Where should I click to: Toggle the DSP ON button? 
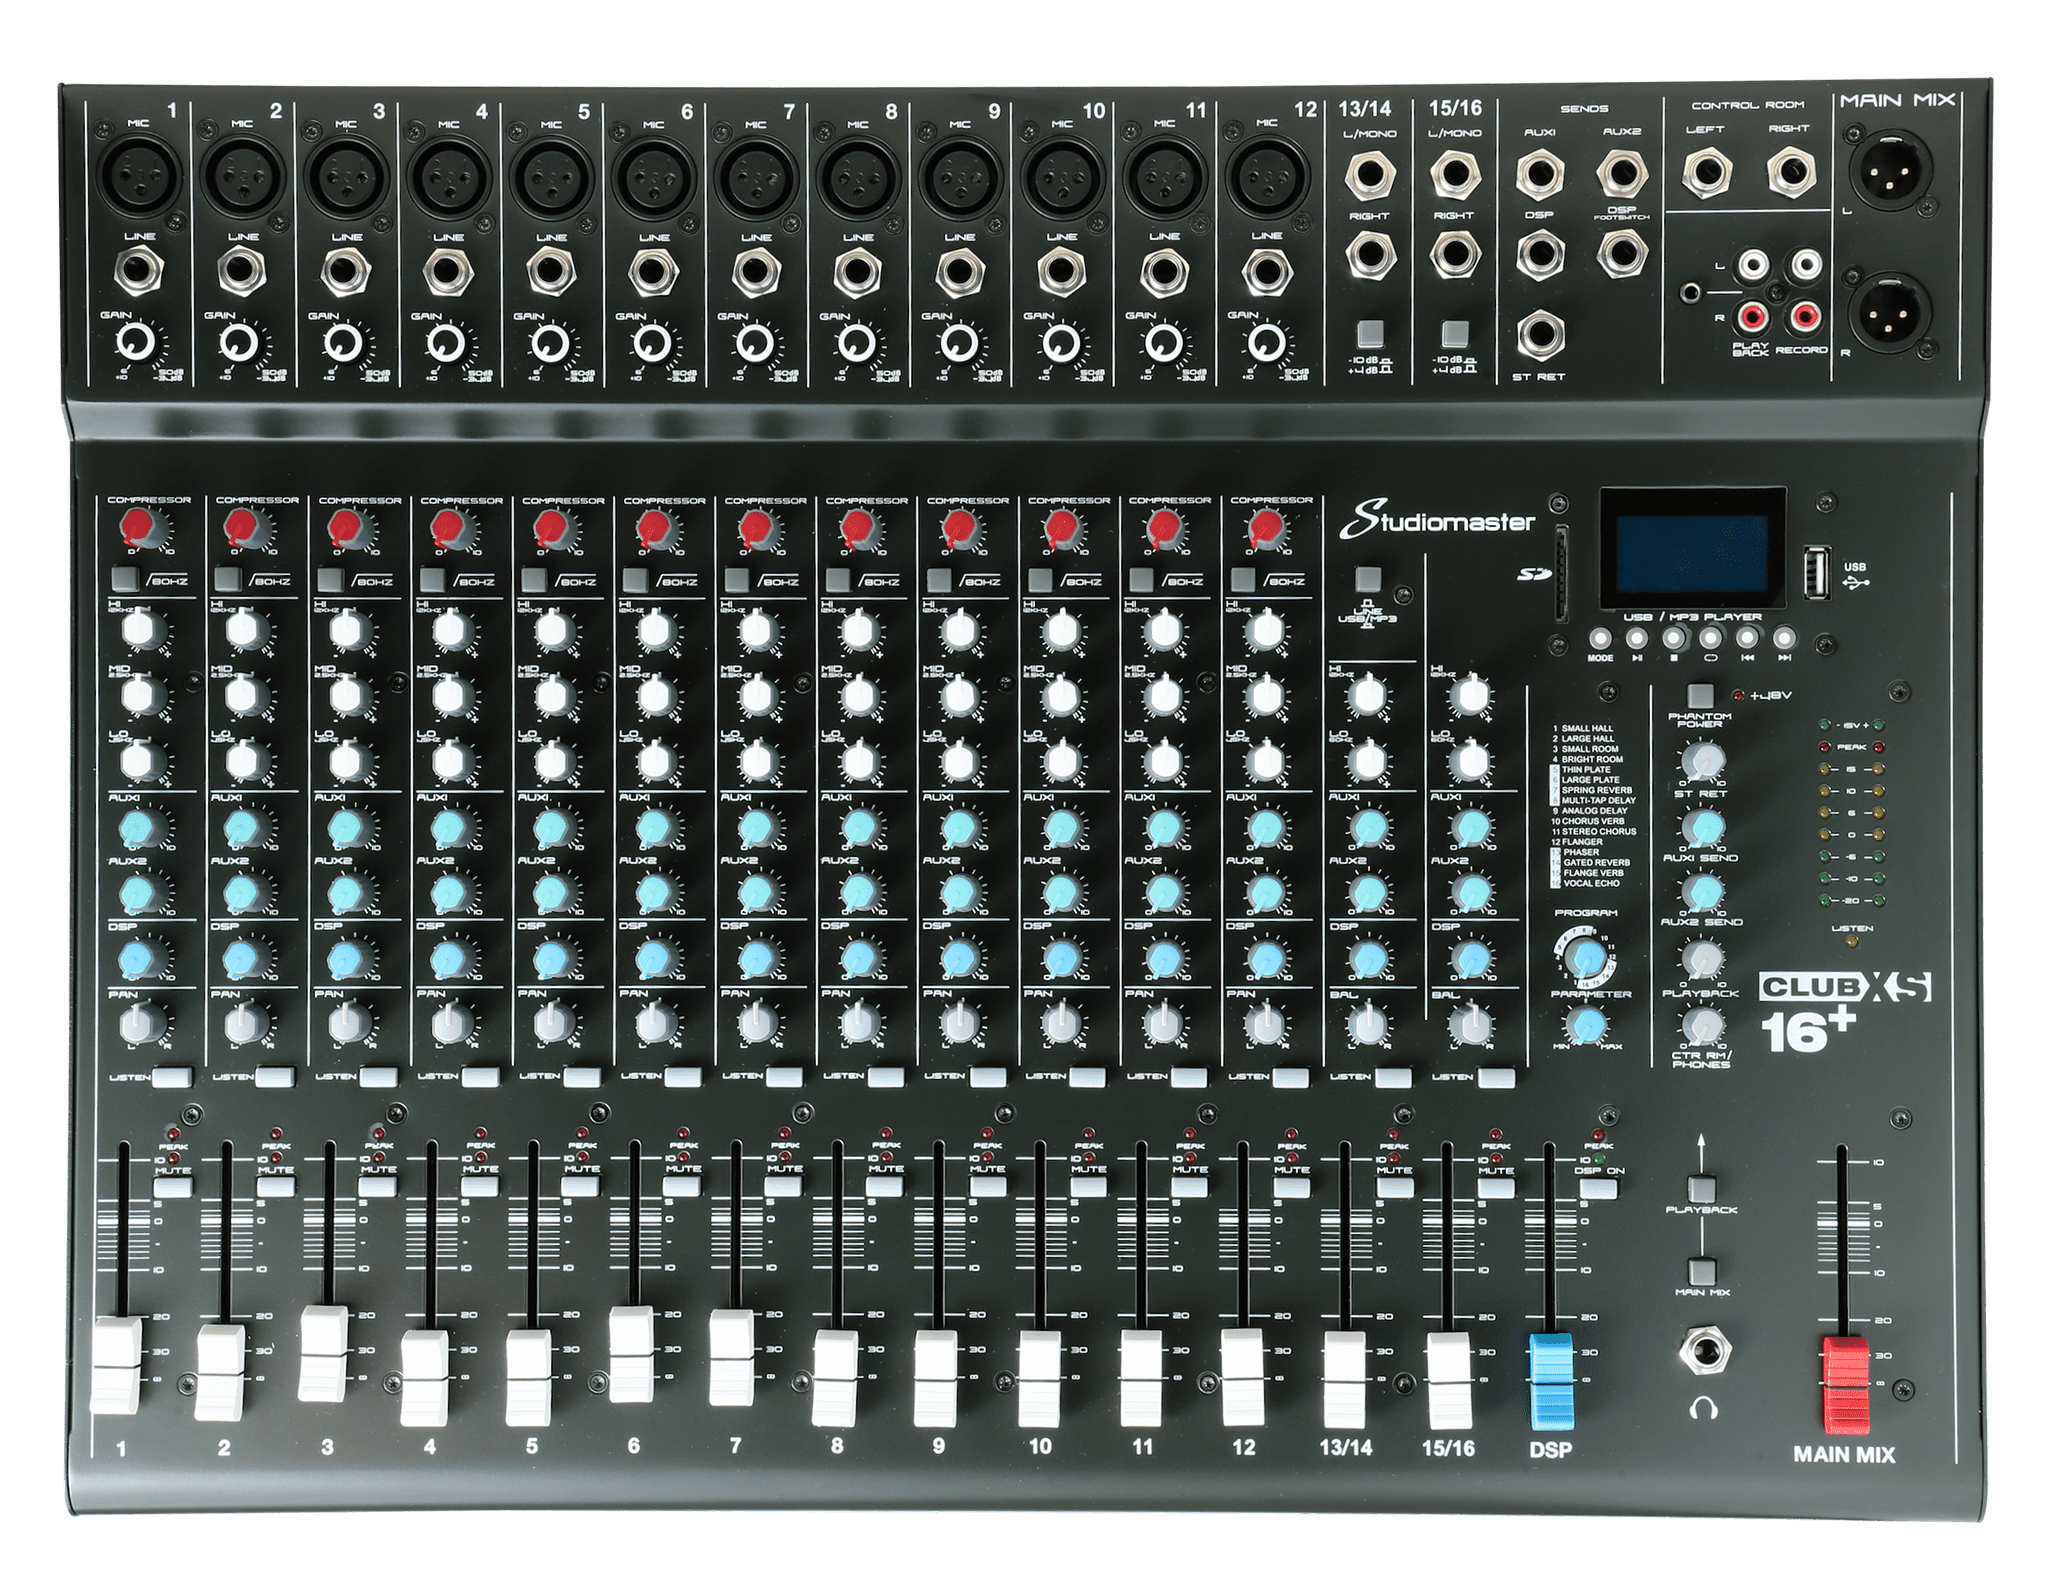(1599, 1189)
